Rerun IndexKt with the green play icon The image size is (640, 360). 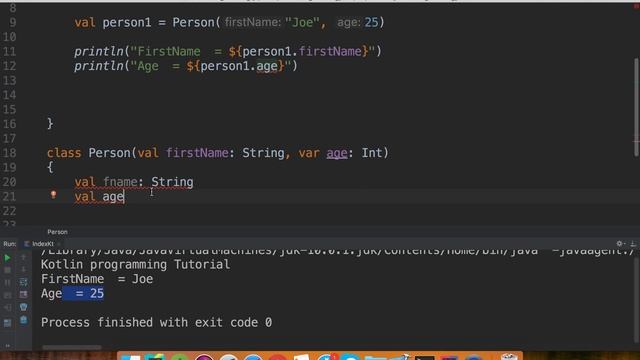click(x=7, y=258)
